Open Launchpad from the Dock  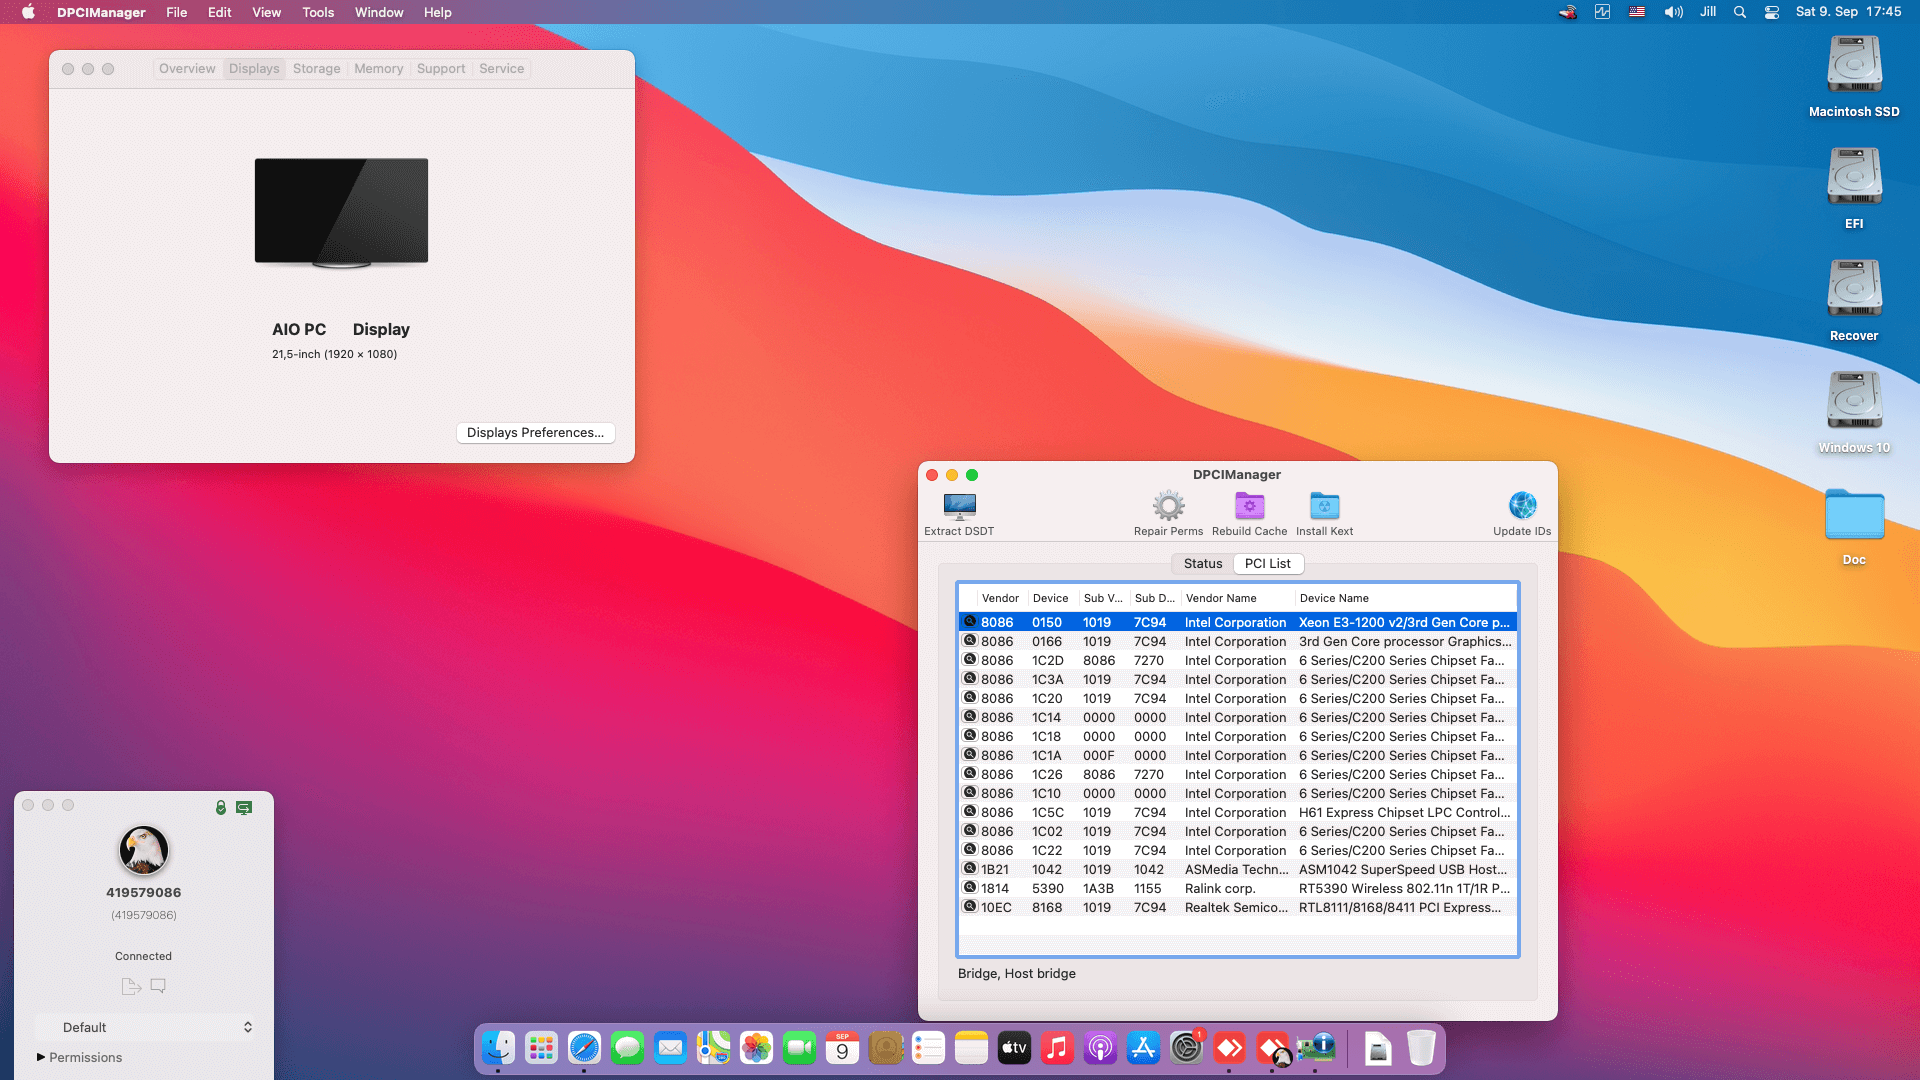(x=541, y=1048)
